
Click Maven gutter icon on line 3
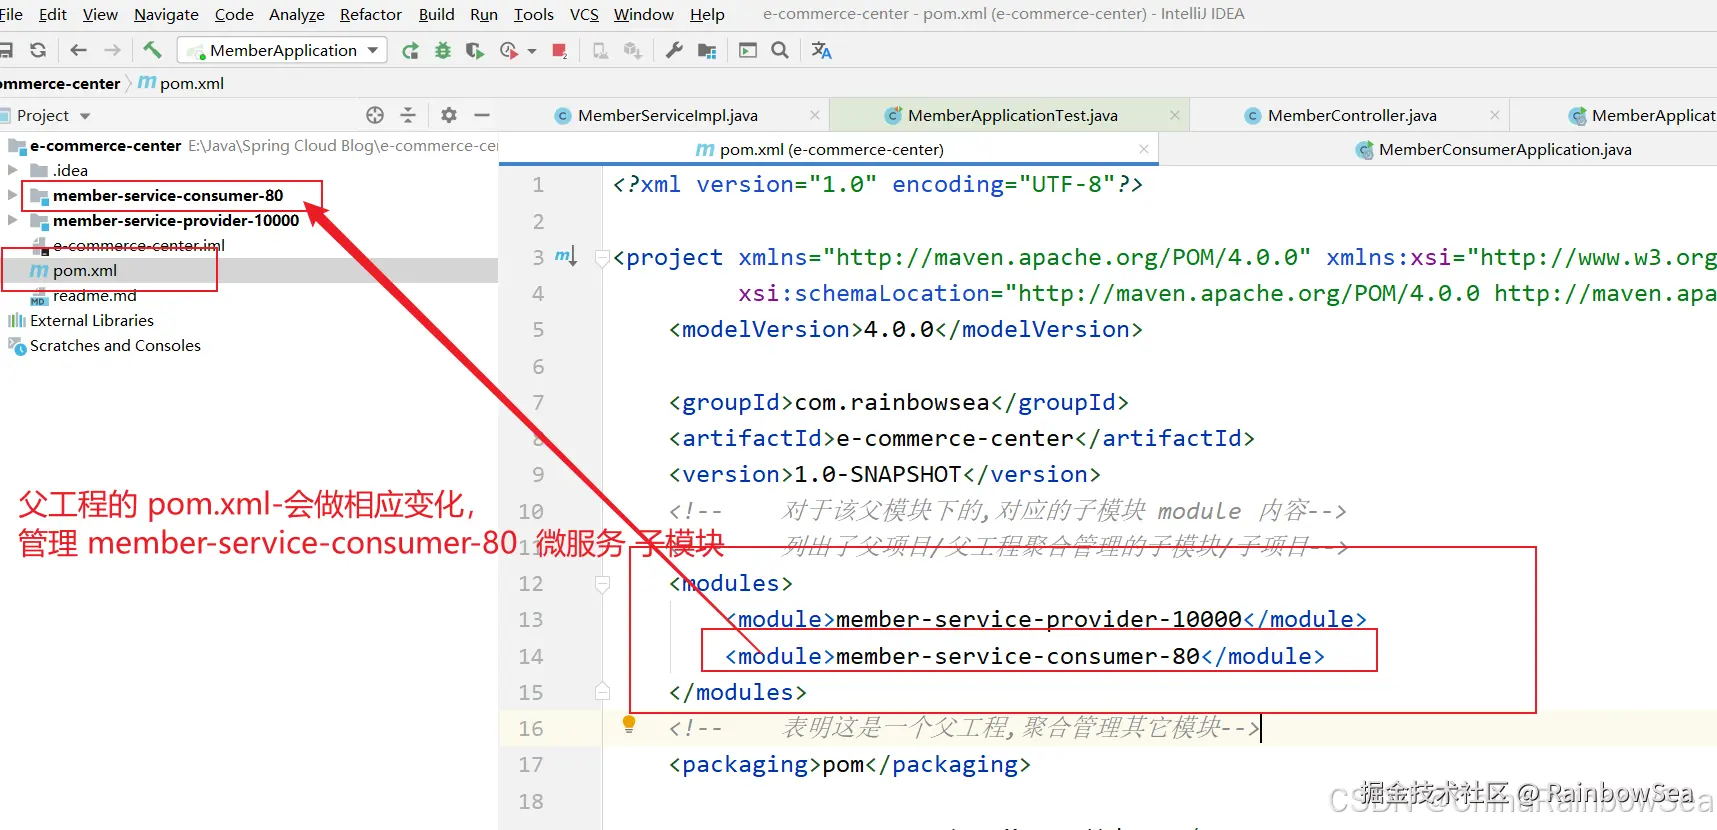[x=566, y=257]
